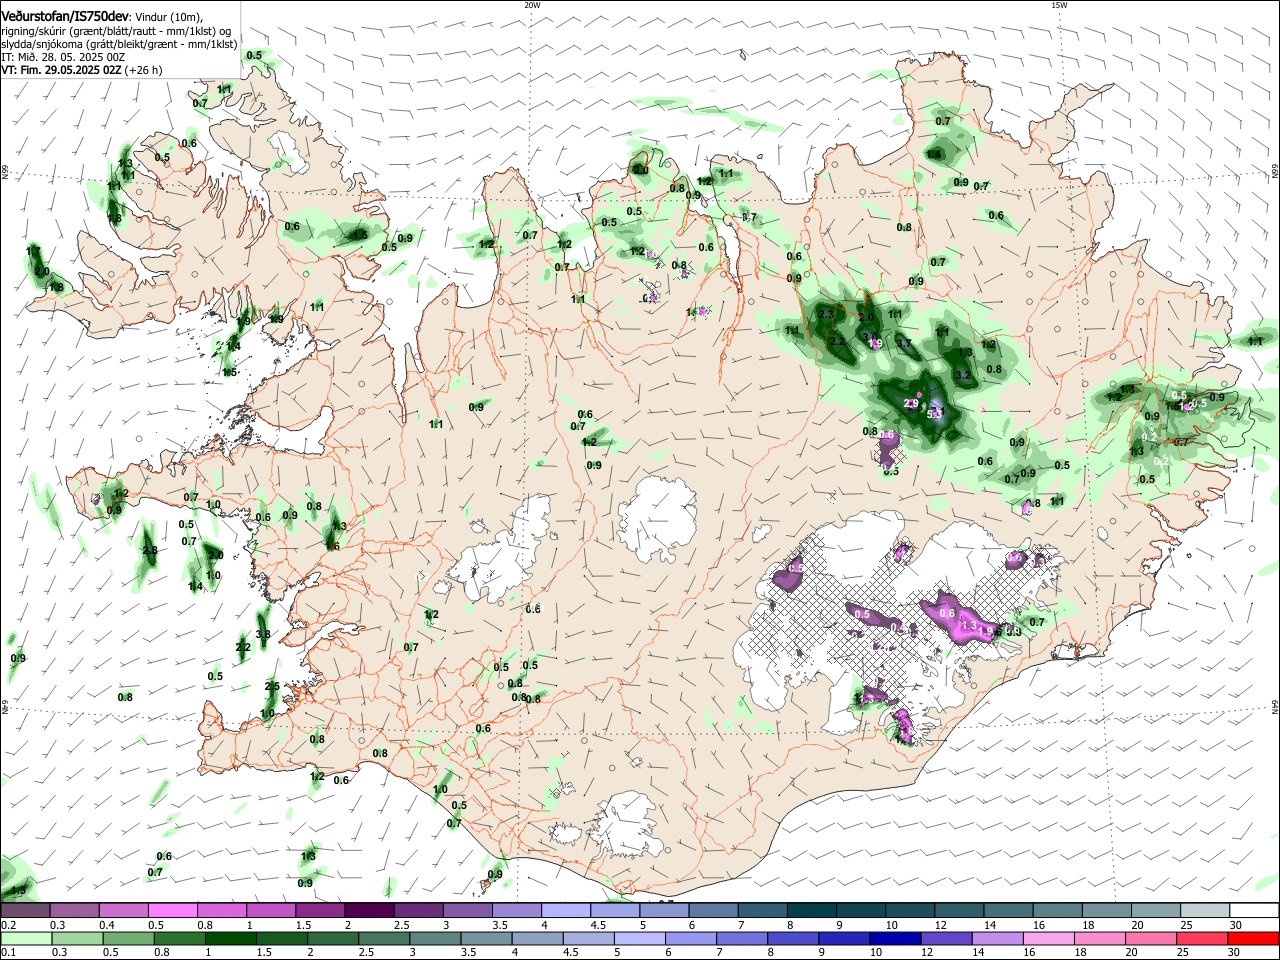
Task: Click the 3.8 precipitation value on the map
Action: (x=263, y=634)
